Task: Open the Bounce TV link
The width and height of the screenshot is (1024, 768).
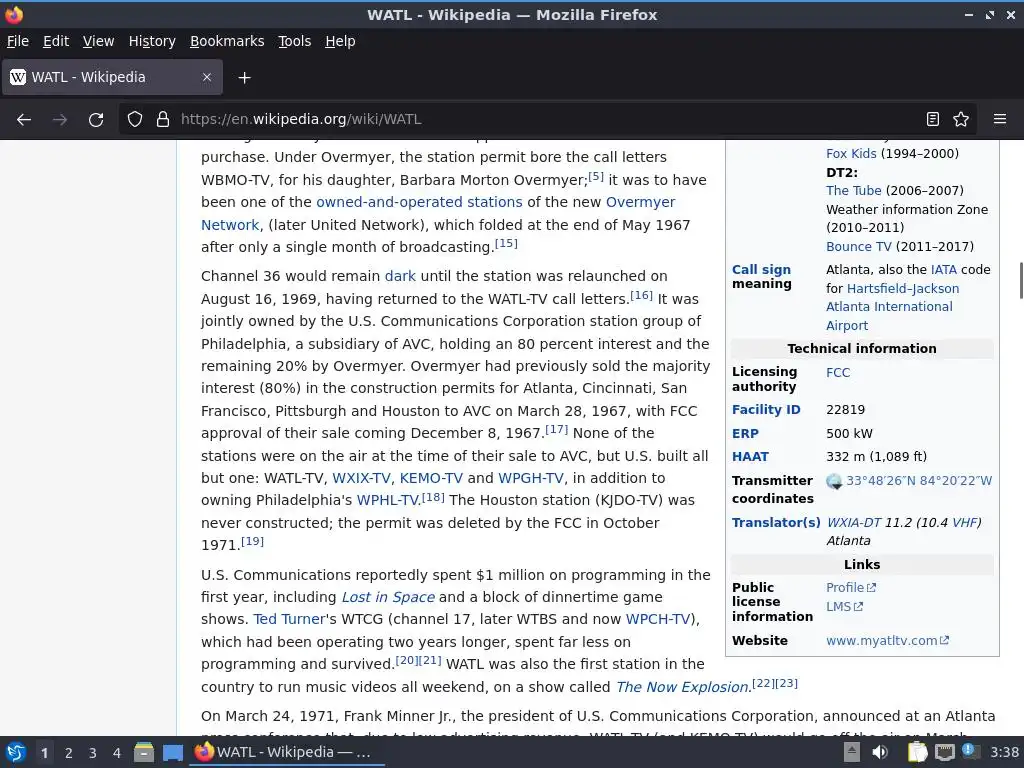Action: point(859,247)
